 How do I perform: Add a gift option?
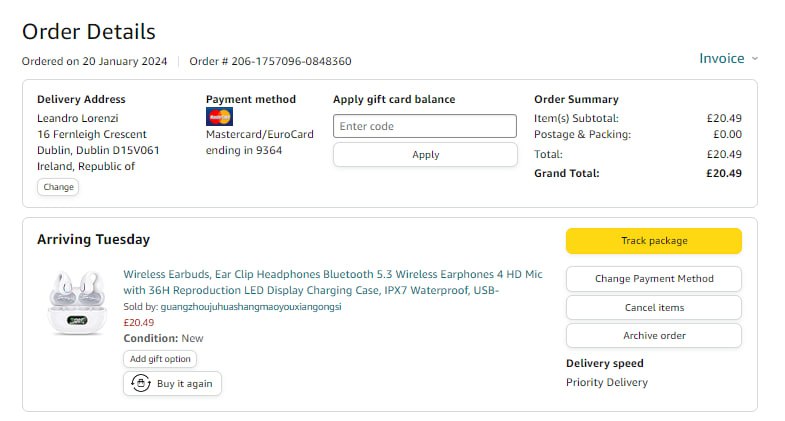click(x=160, y=359)
